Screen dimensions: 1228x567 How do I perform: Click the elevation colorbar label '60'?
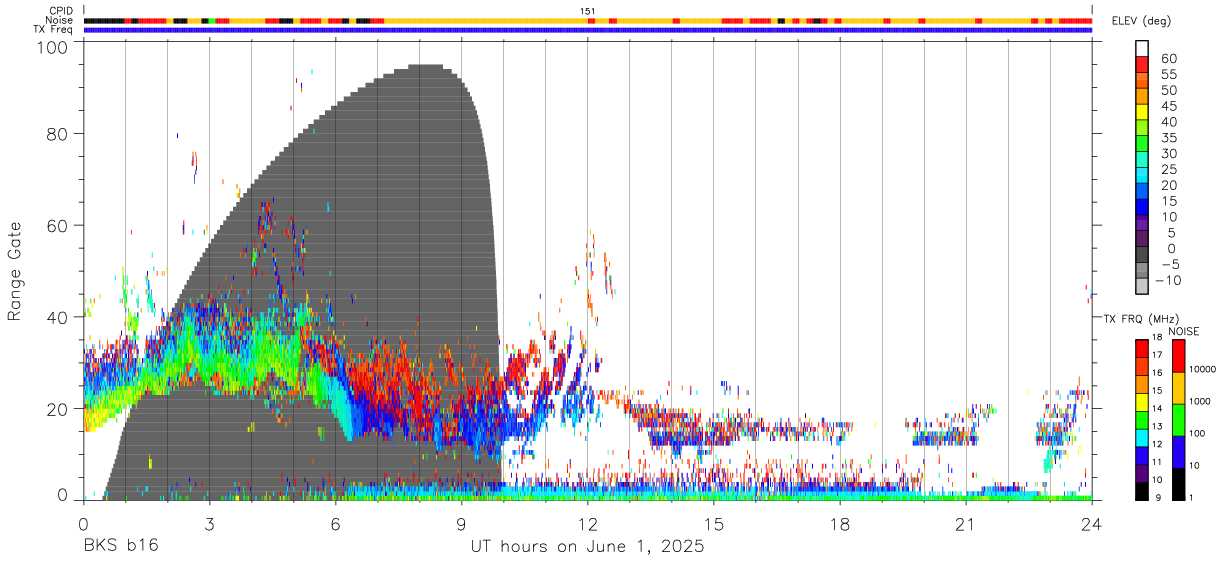(x=1167, y=58)
